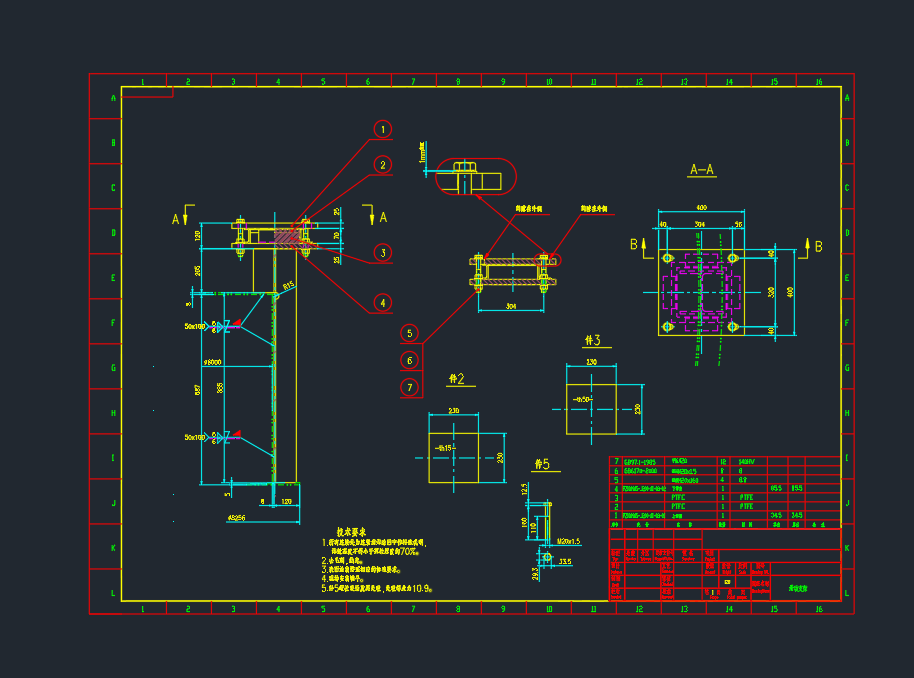Click the lower "50x100" weld label
This screenshot has width=914, height=678.
[x=195, y=437]
